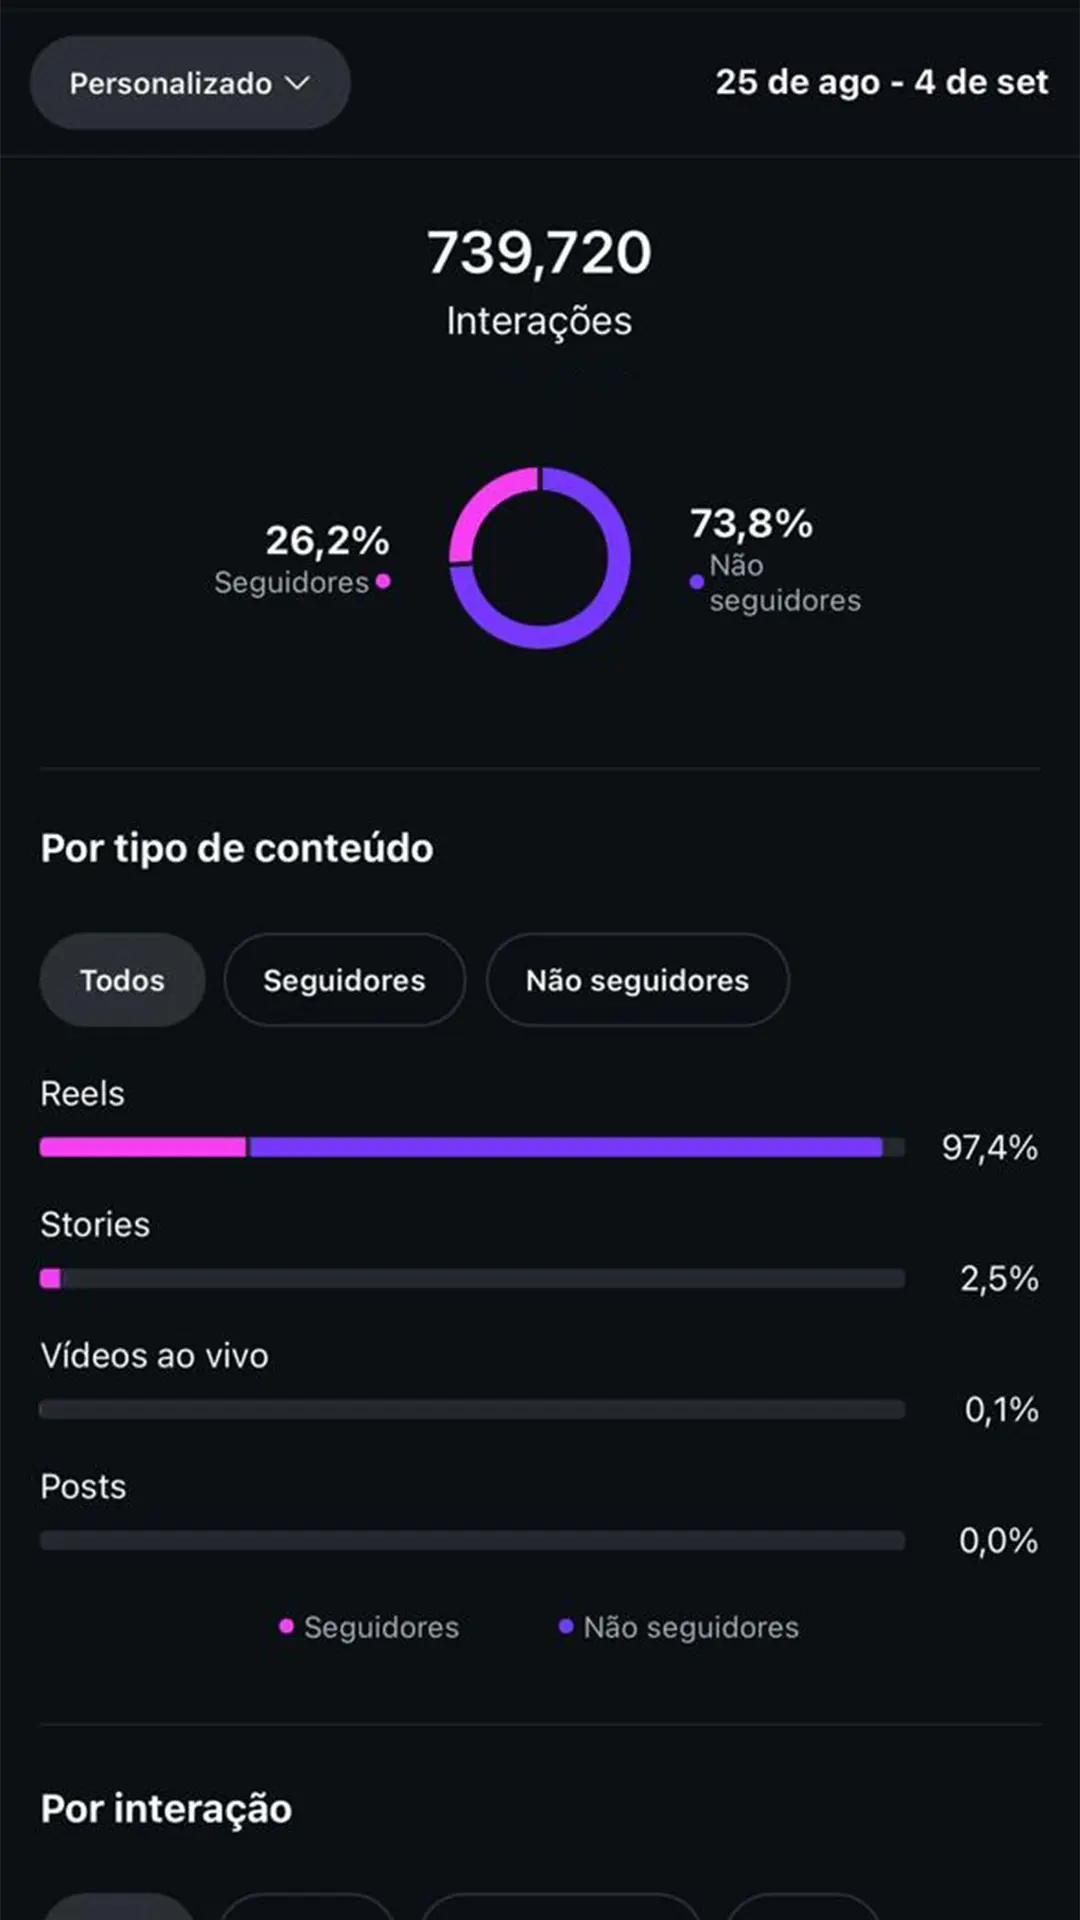The height and width of the screenshot is (1920, 1080).
Task: Click the Reels progress bar
Action: coord(470,1147)
